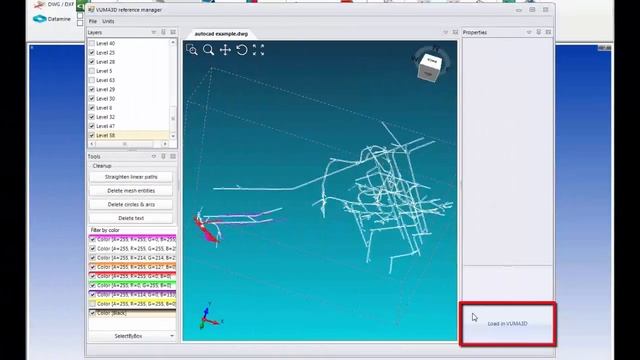Click the XYZ axis gizmo in viewport
The height and width of the screenshot is (360, 640).
click(x=210, y=316)
